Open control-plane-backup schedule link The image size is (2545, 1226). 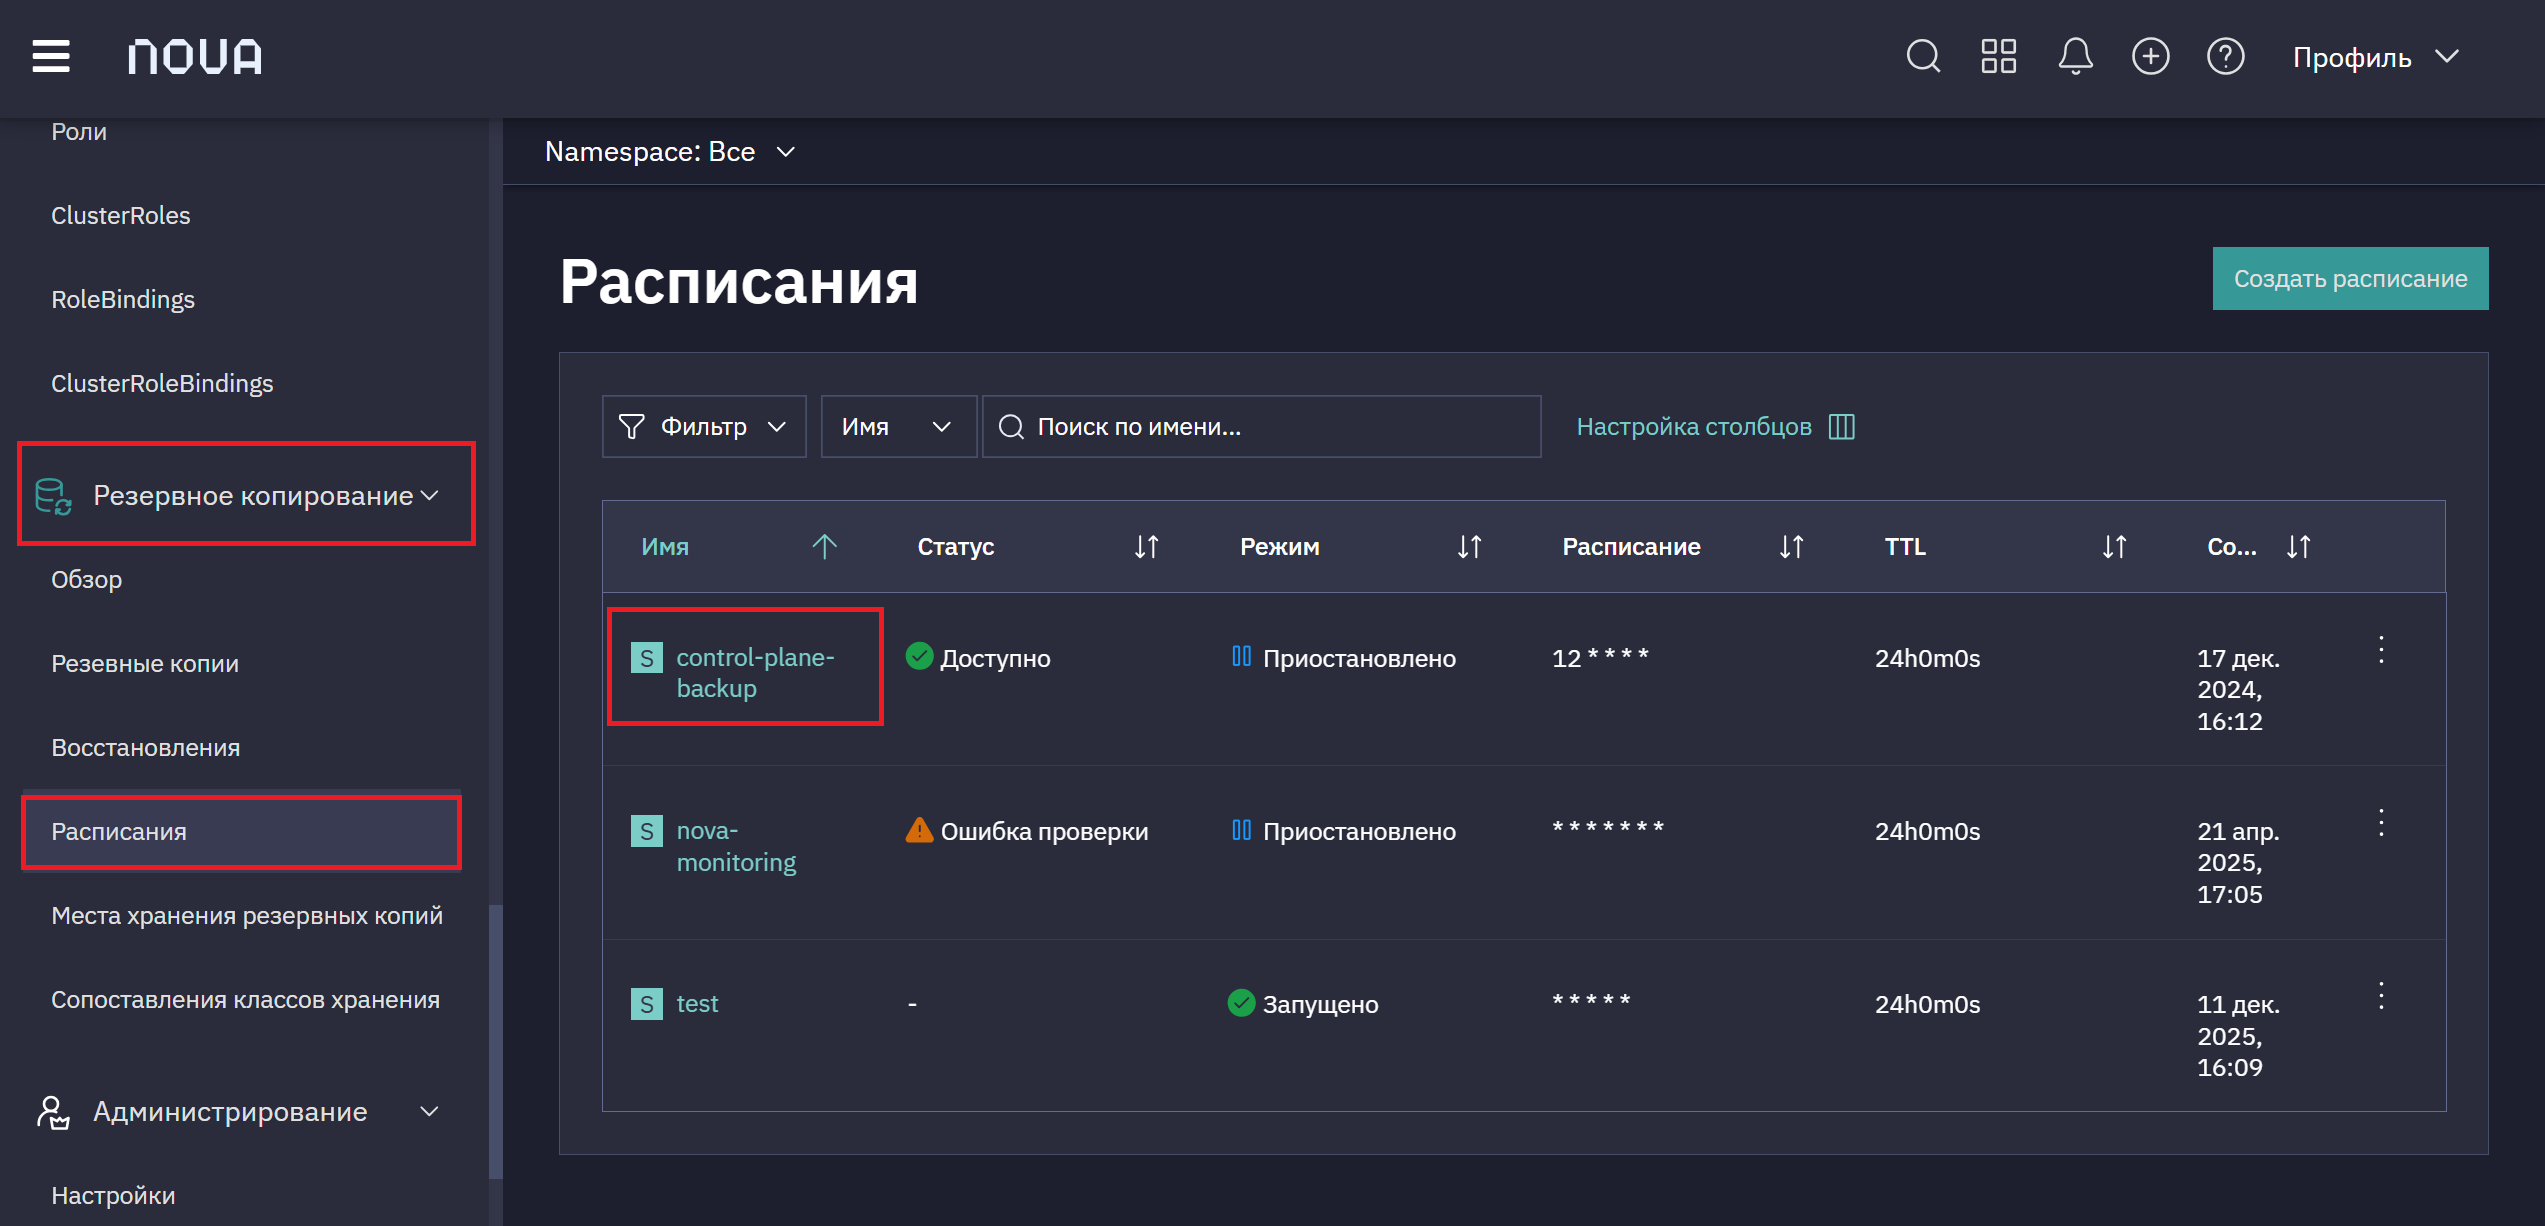click(x=755, y=673)
